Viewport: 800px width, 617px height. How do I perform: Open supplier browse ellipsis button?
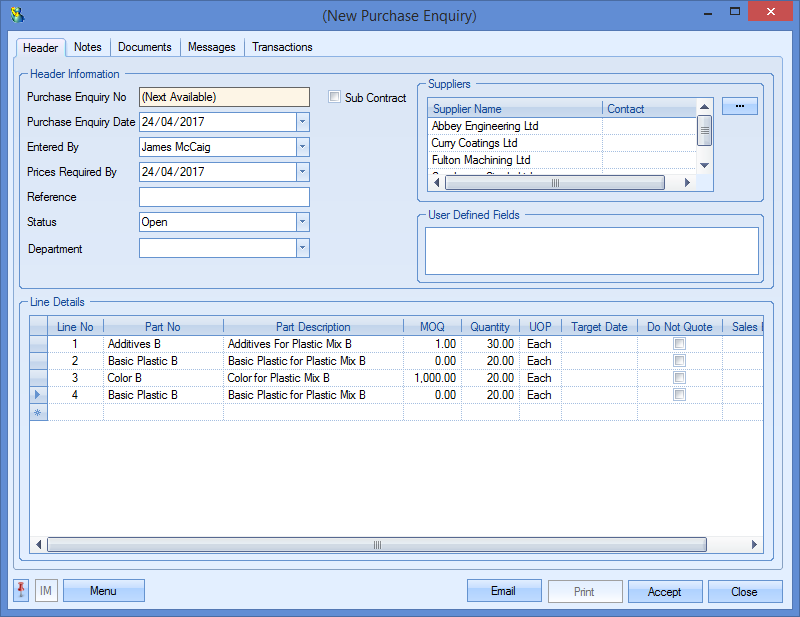[739, 106]
